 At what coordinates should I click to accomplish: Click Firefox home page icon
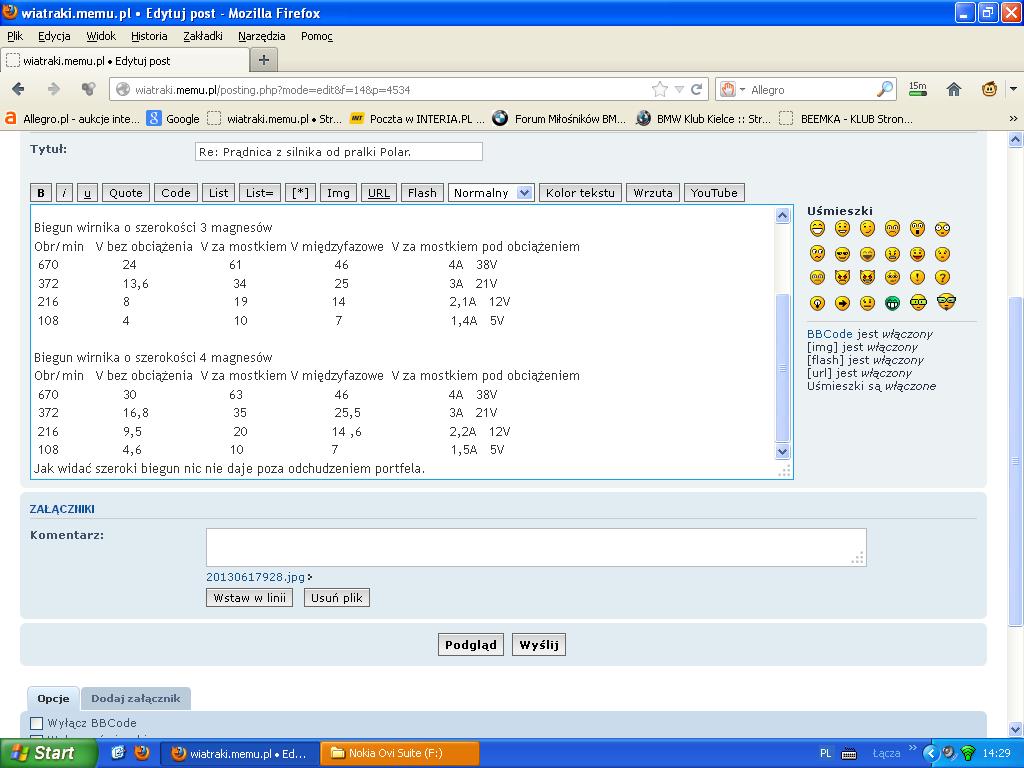click(x=954, y=89)
